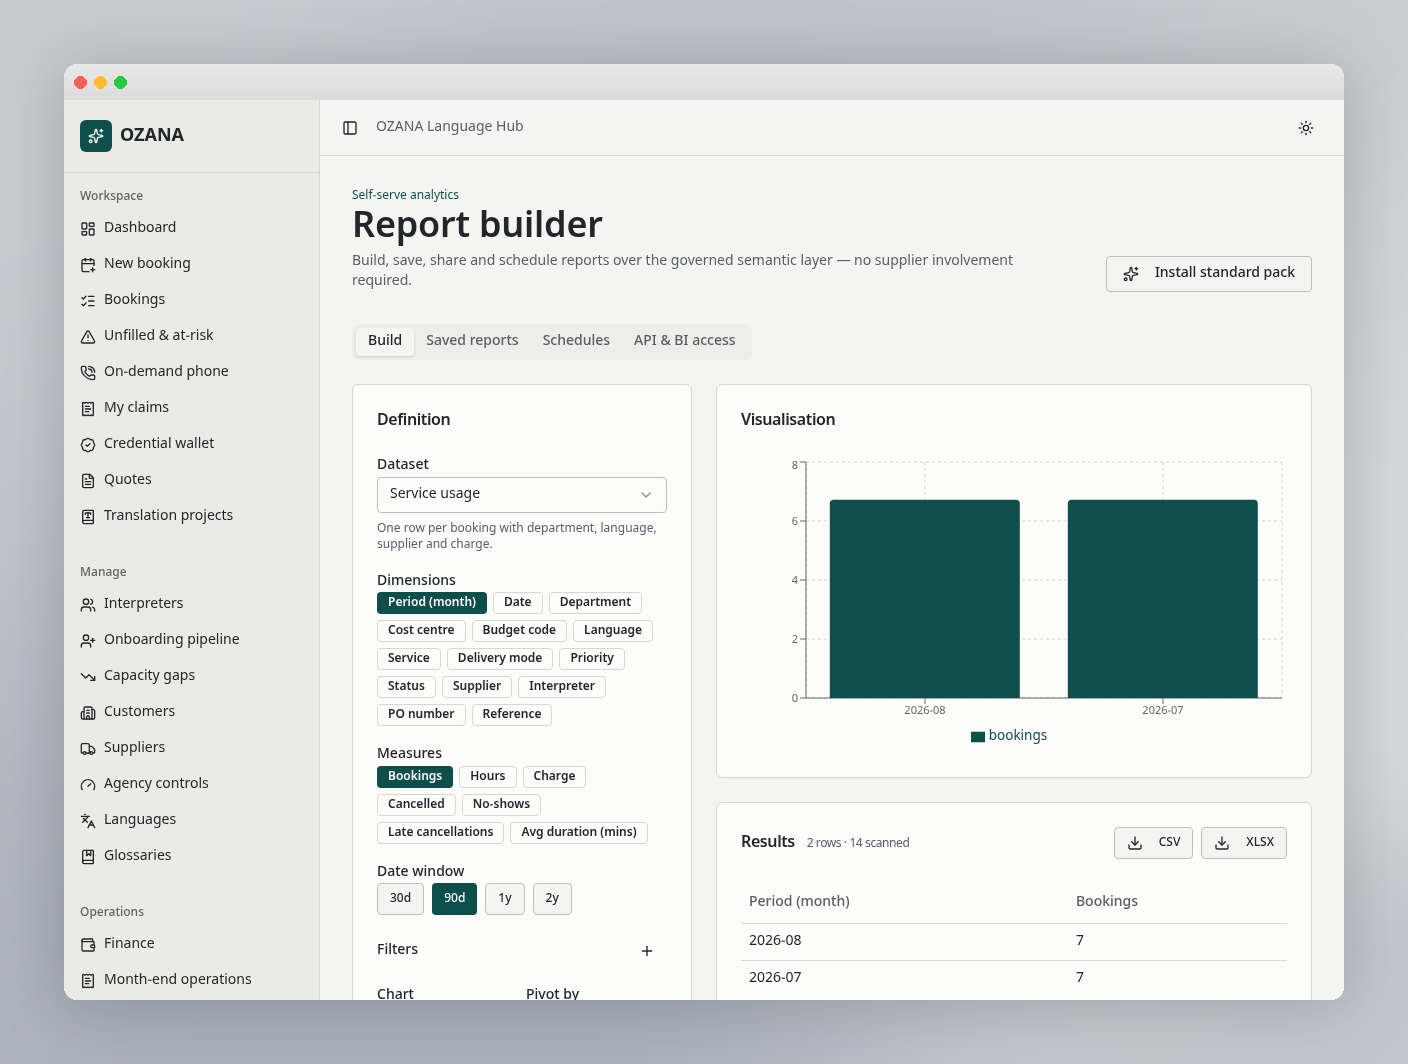Viewport: 1408px width, 1064px height.
Task: Click the Period (month) column header
Action: click(799, 902)
